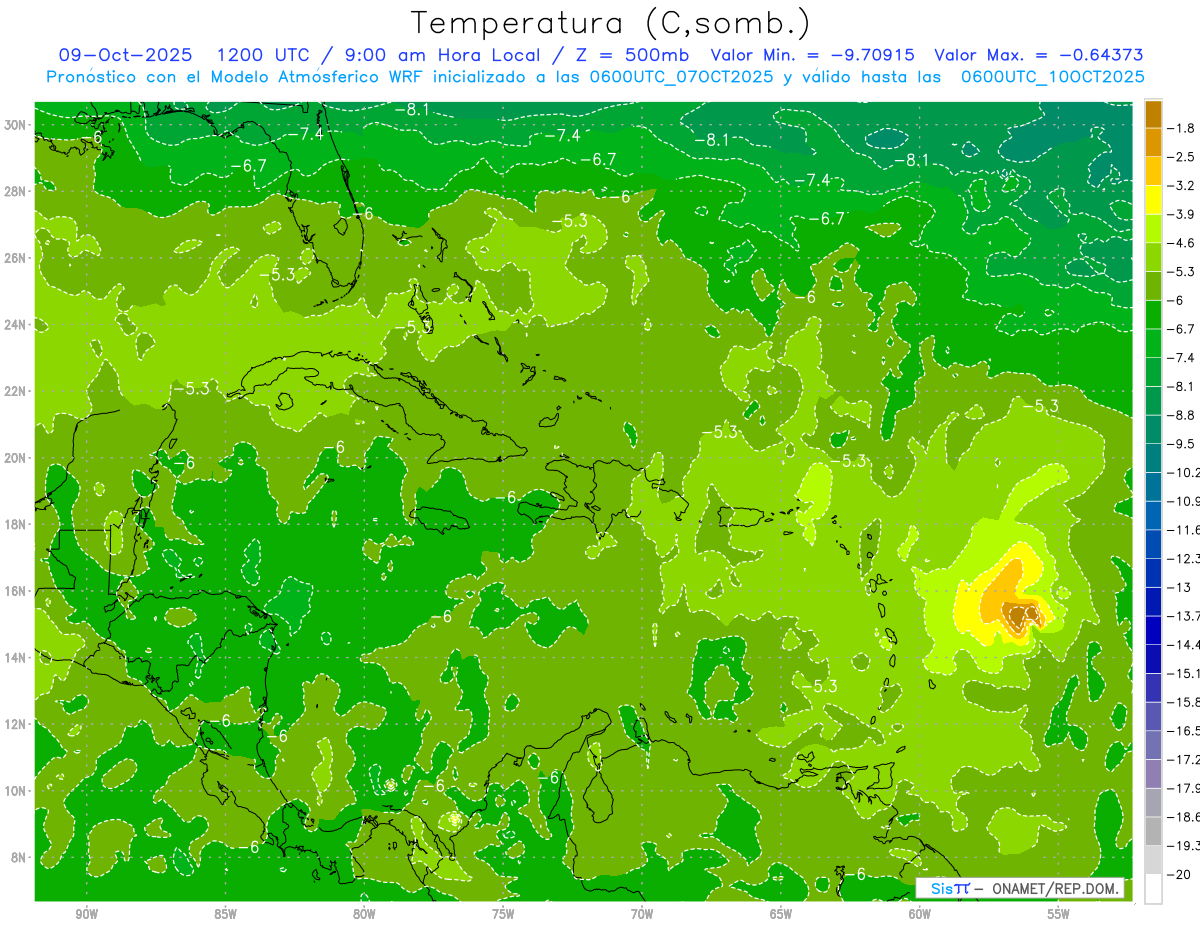
Task: Click the 90W longitude tick label
Action: click(87, 914)
